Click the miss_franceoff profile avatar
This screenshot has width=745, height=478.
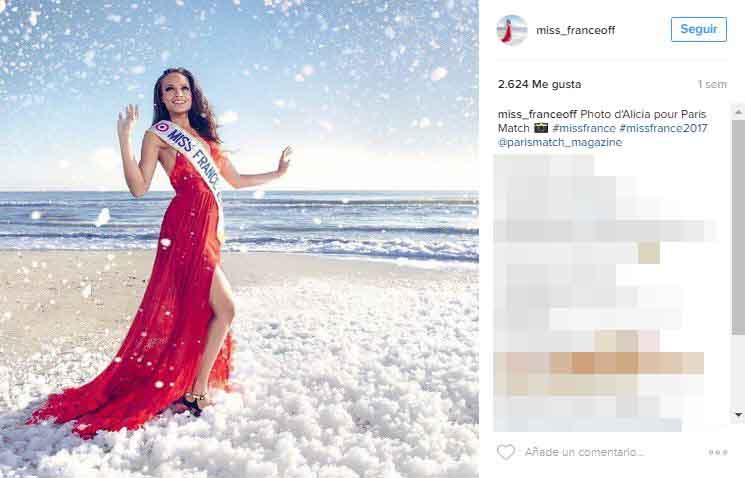coord(512,30)
